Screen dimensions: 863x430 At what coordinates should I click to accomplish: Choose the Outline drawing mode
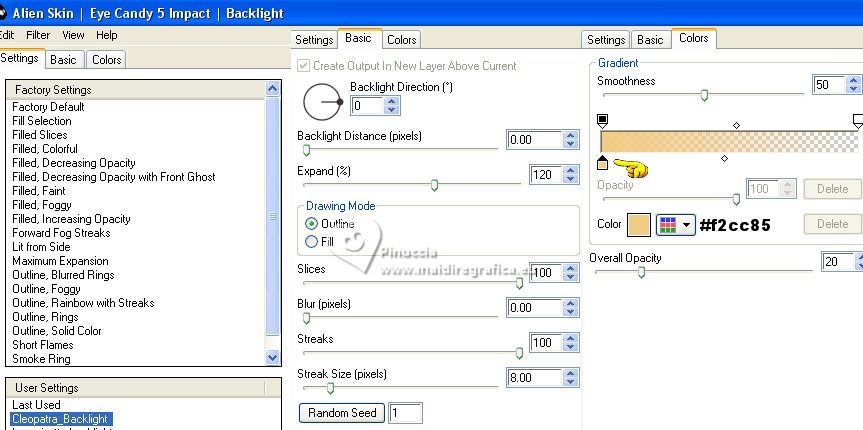click(x=312, y=224)
